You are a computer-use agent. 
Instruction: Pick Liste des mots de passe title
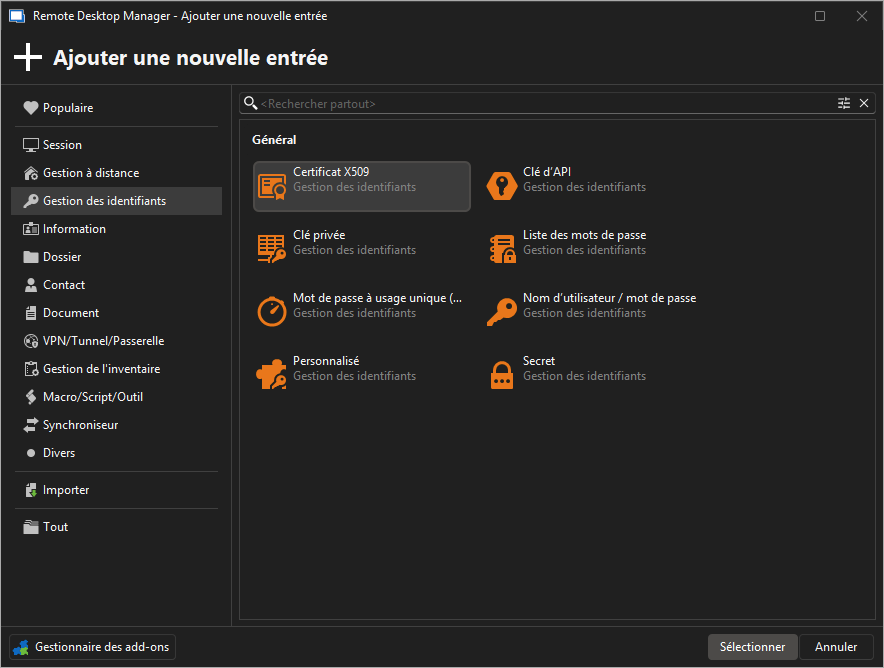[x=585, y=235]
